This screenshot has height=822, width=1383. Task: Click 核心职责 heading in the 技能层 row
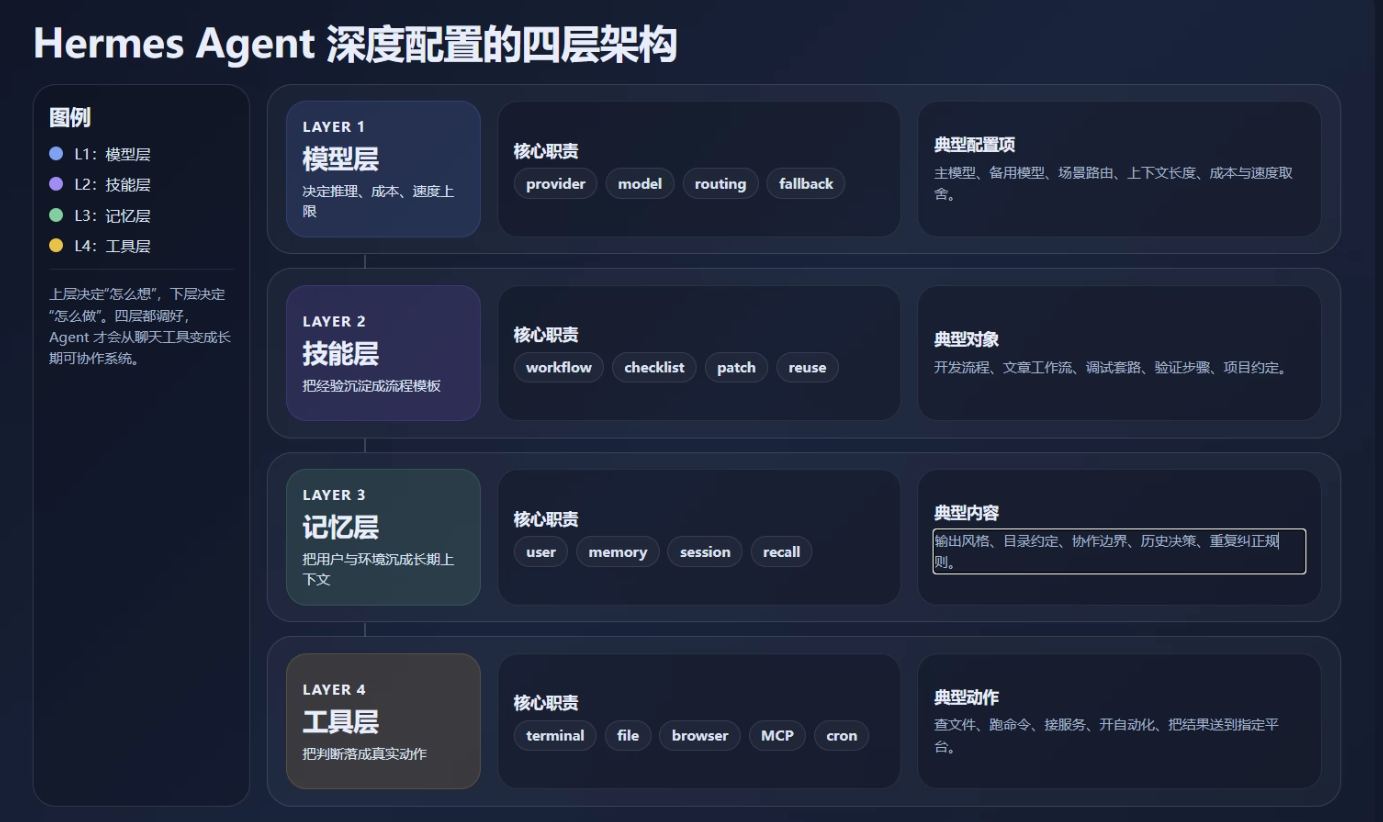click(x=546, y=335)
